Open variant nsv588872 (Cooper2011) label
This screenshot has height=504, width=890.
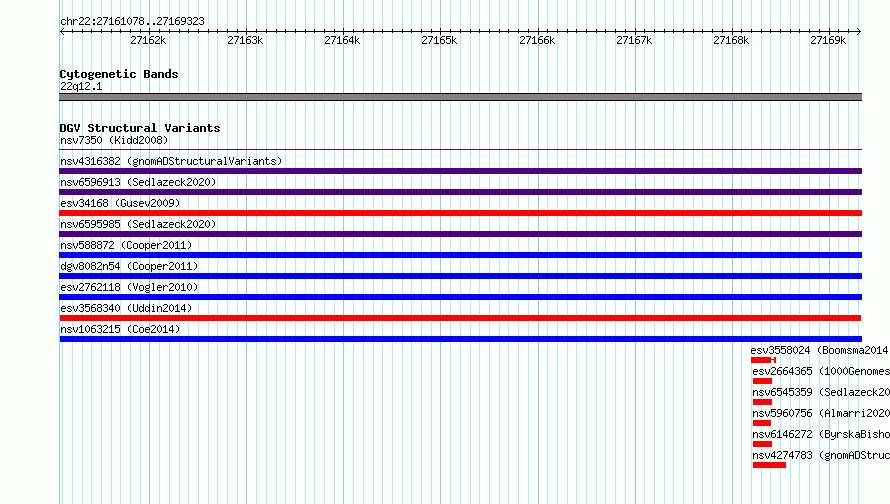[126, 245]
